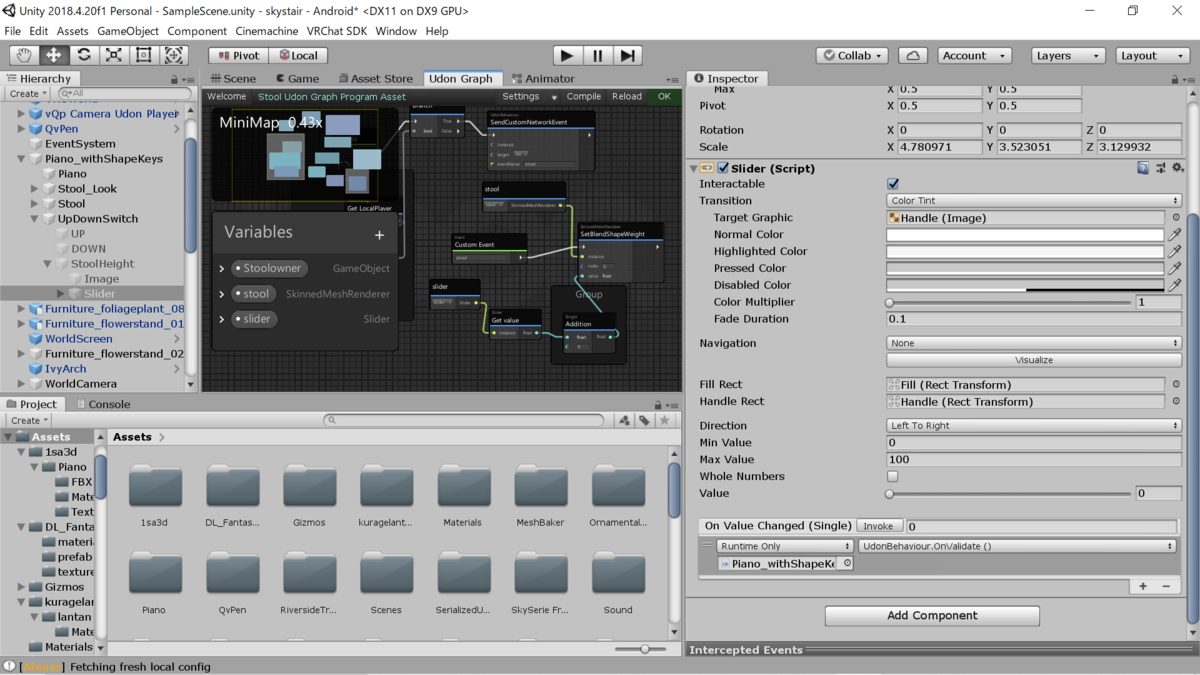Expand the Stoolowner variable

pyautogui.click(x=222, y=269)
